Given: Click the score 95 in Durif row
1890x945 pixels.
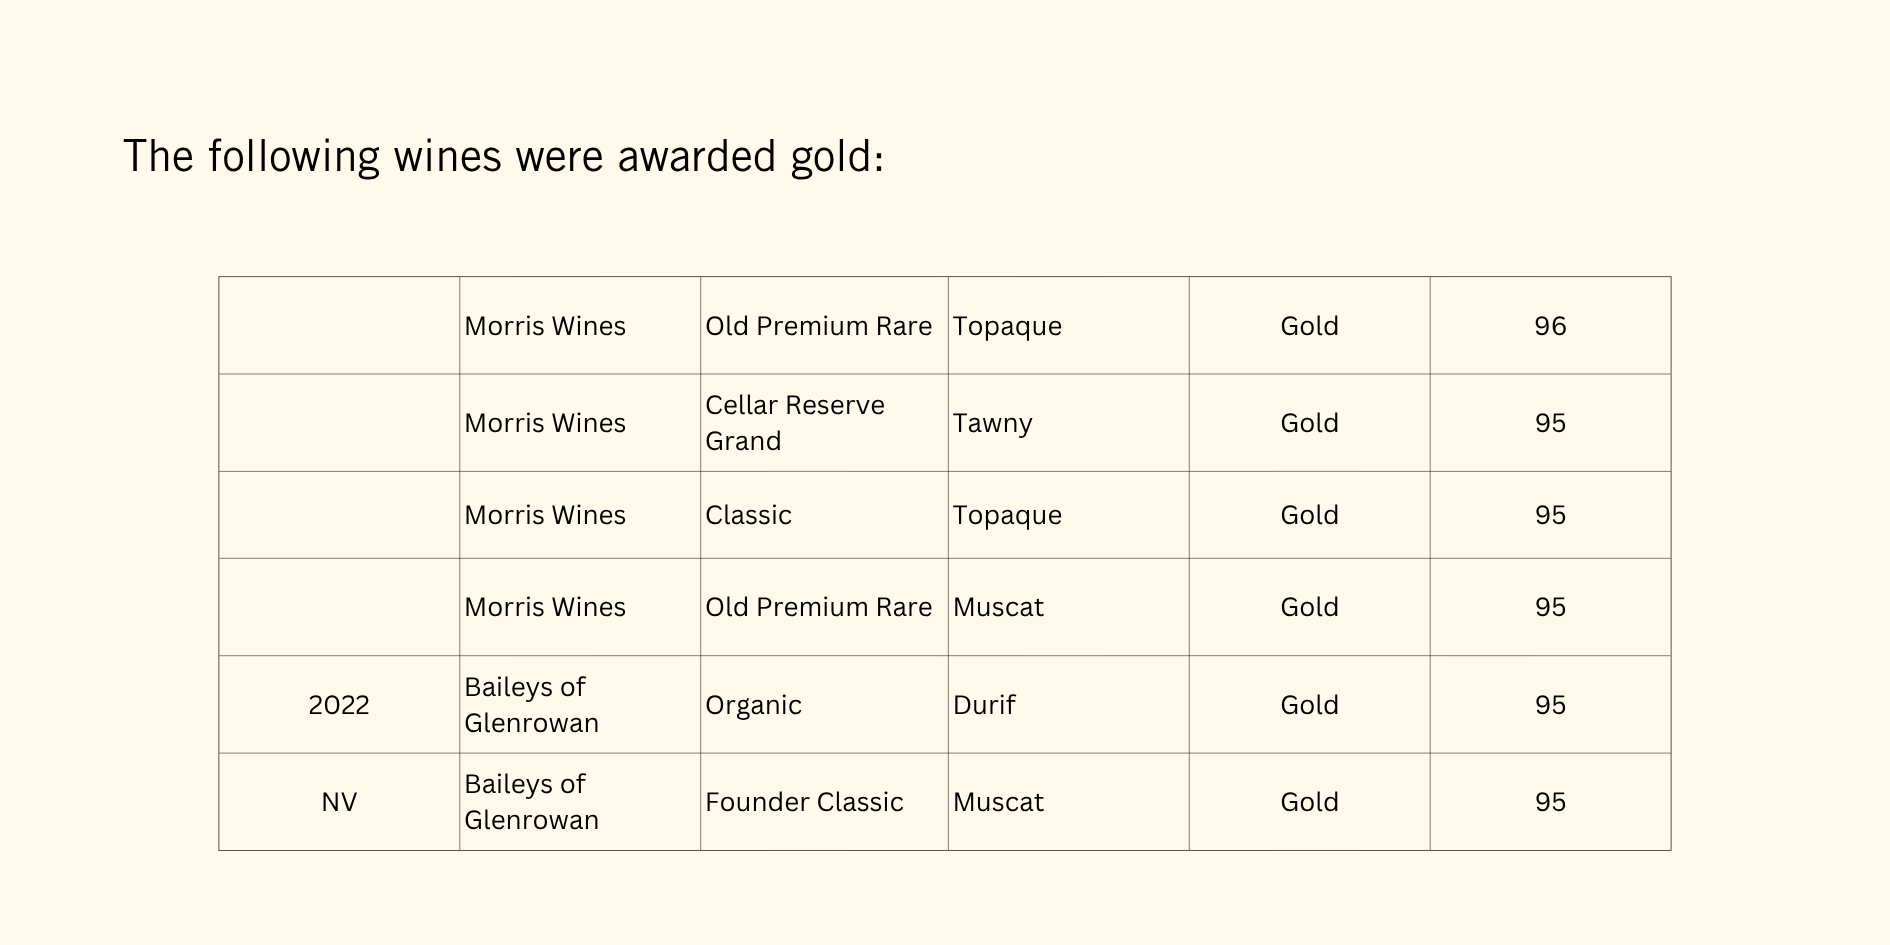Looking at the screenshot, I should tap(1550, 705).
